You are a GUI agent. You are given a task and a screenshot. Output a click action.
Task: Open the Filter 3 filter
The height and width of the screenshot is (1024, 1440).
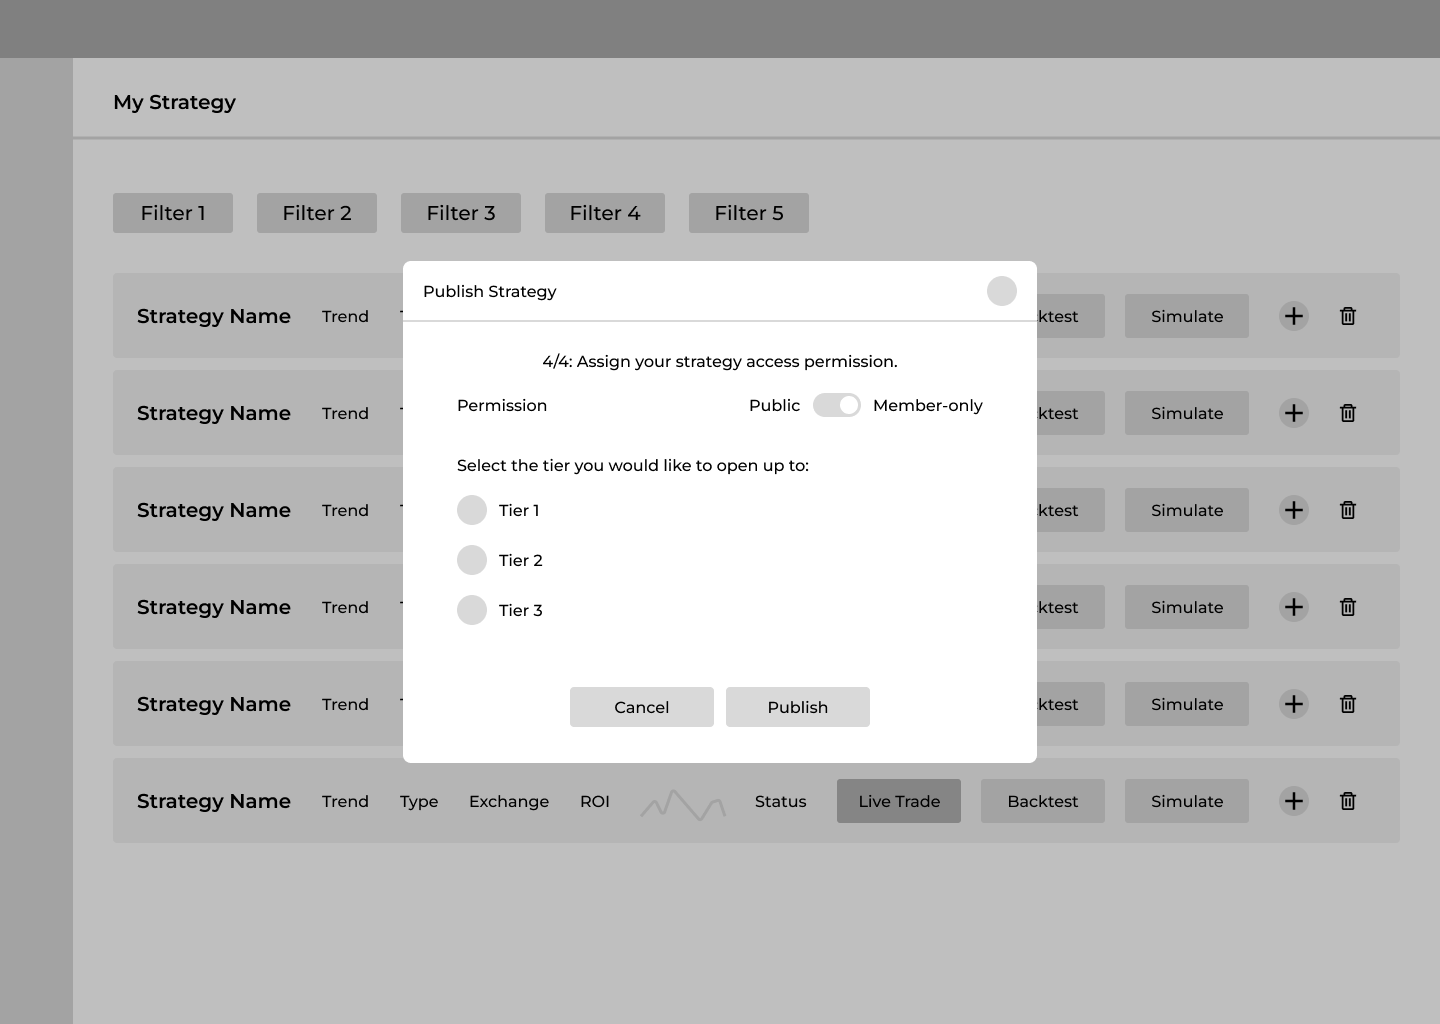(461, 213)
